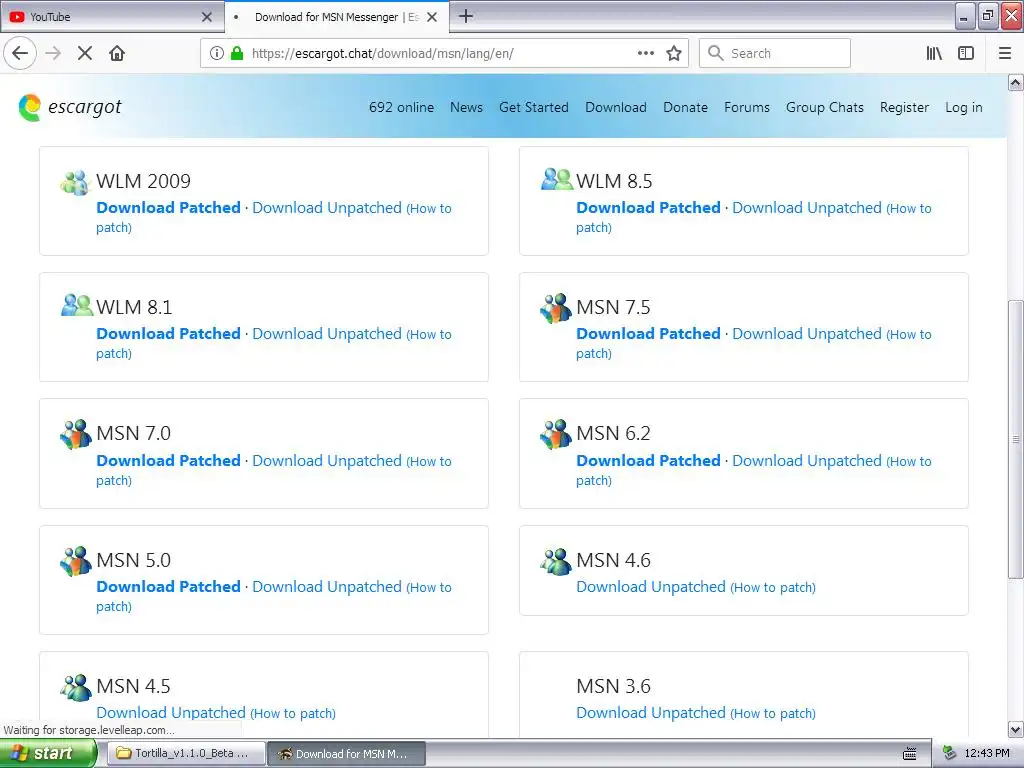Screen dimensions: 1024x768
Task: Click the escargot logo
Action: coord(70,107)
